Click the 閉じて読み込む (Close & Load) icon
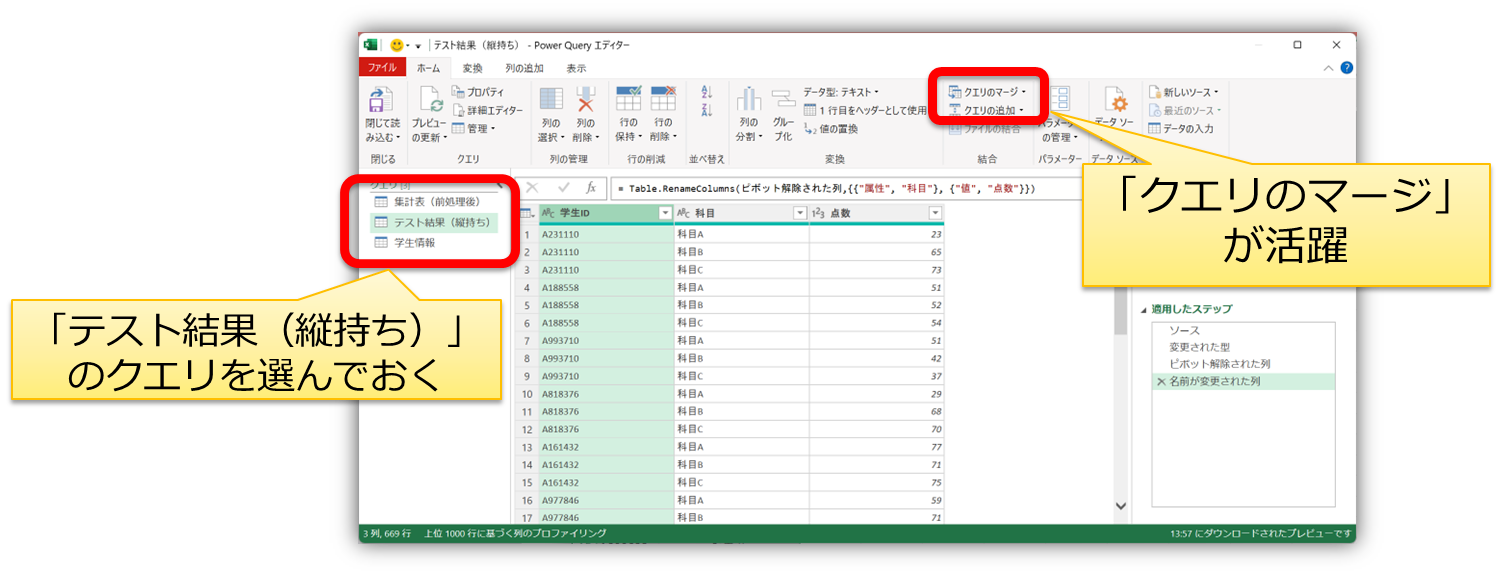 379,100
